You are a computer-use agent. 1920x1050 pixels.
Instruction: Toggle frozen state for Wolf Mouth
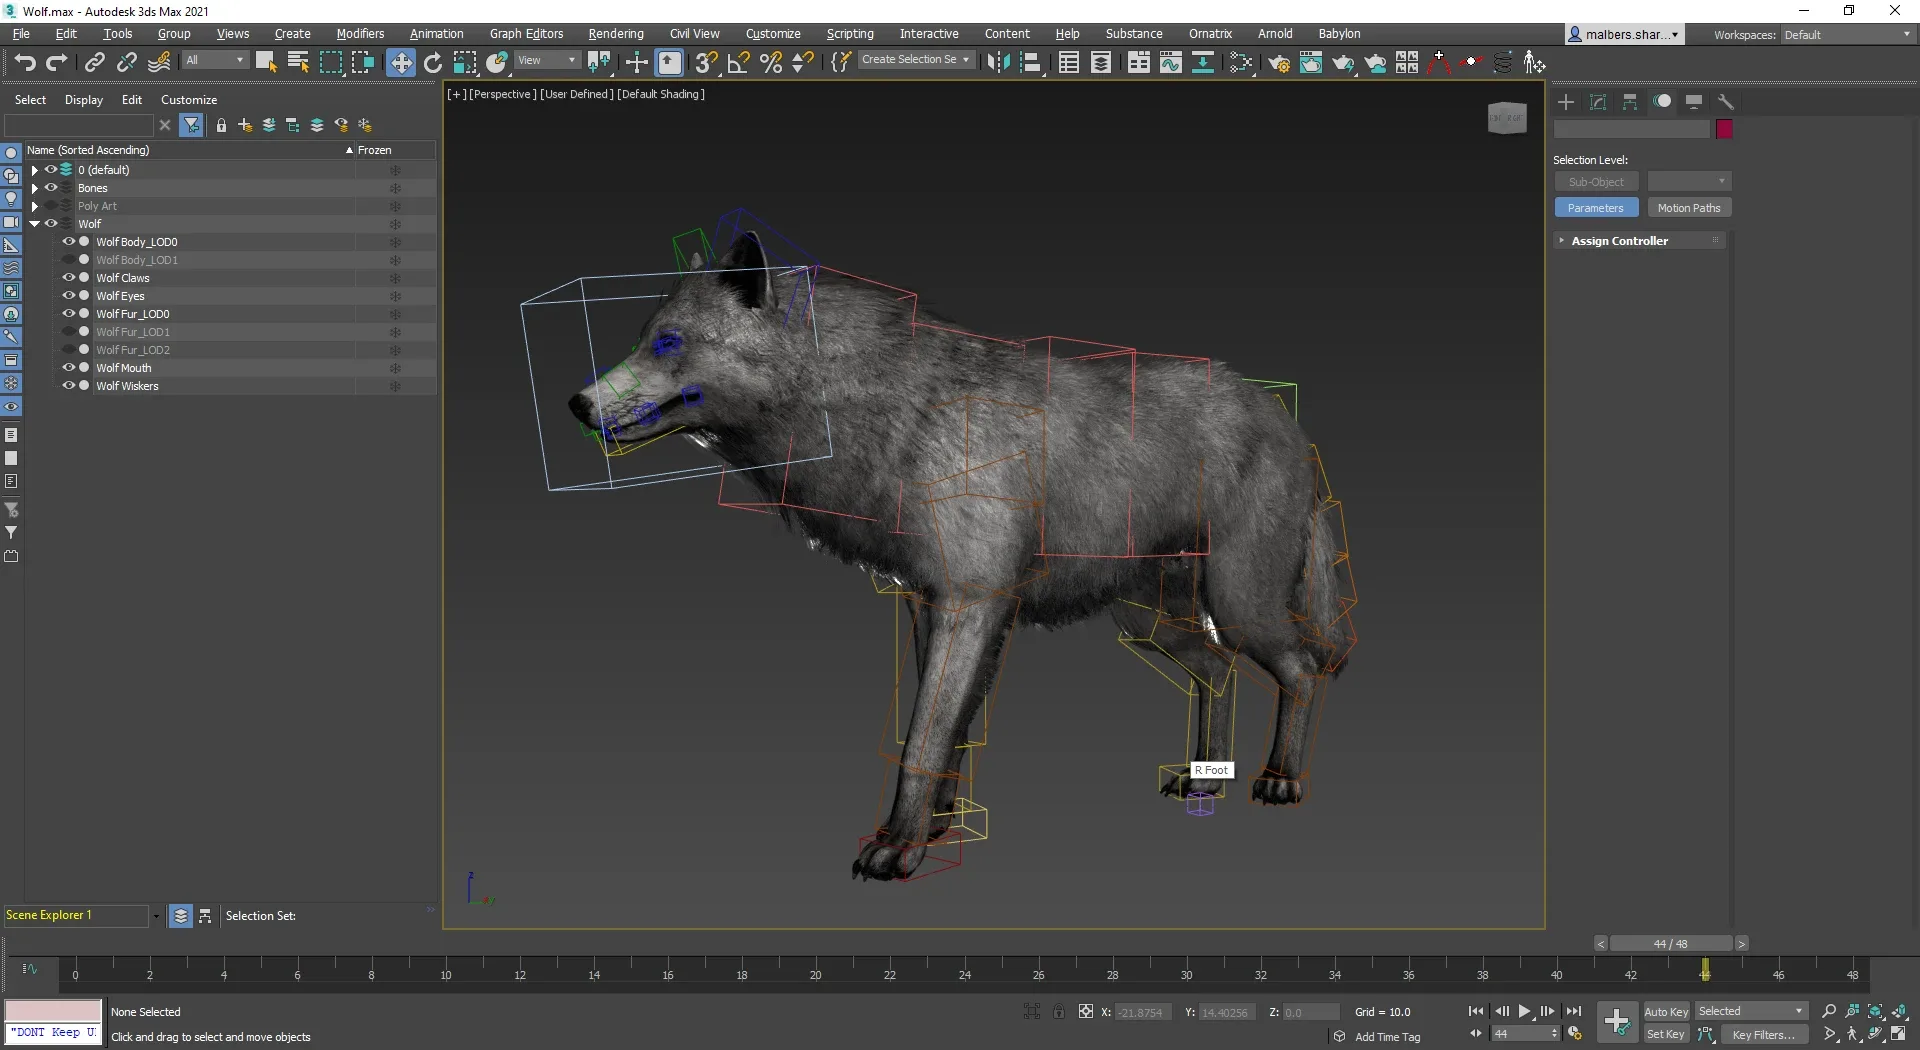tap(396, 368)
